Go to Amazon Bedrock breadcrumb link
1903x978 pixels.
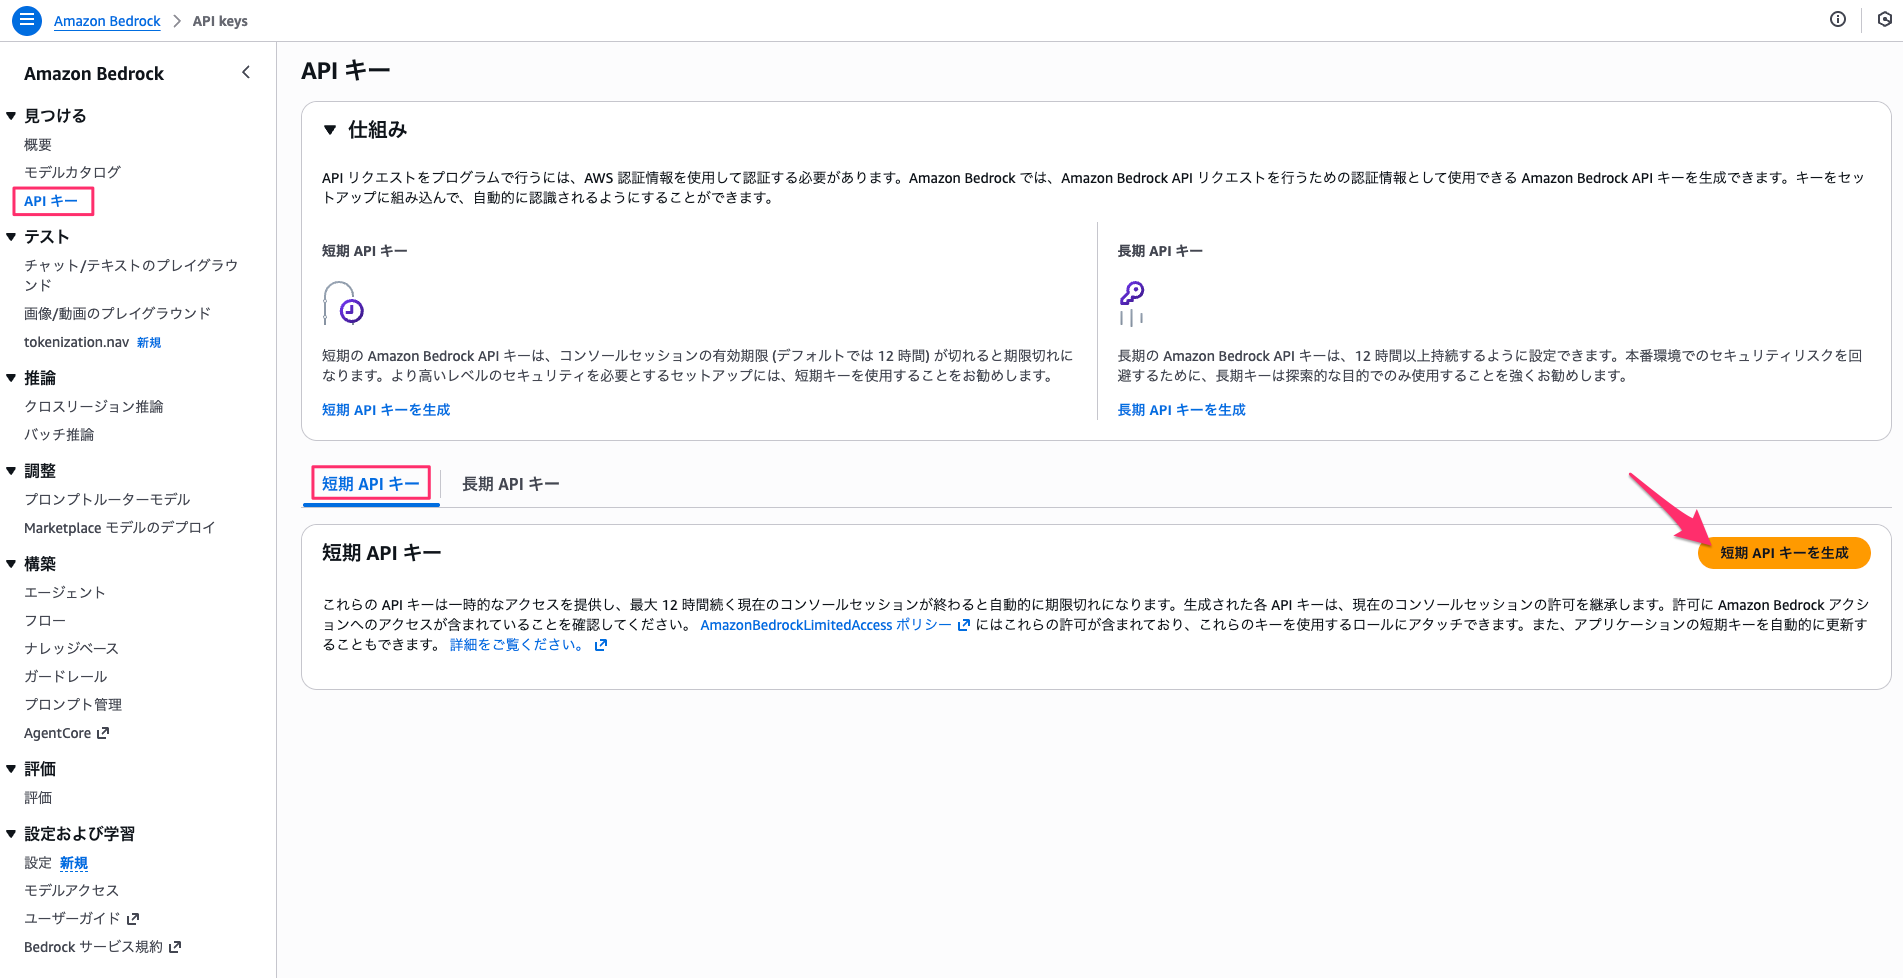tap(107, 21)
